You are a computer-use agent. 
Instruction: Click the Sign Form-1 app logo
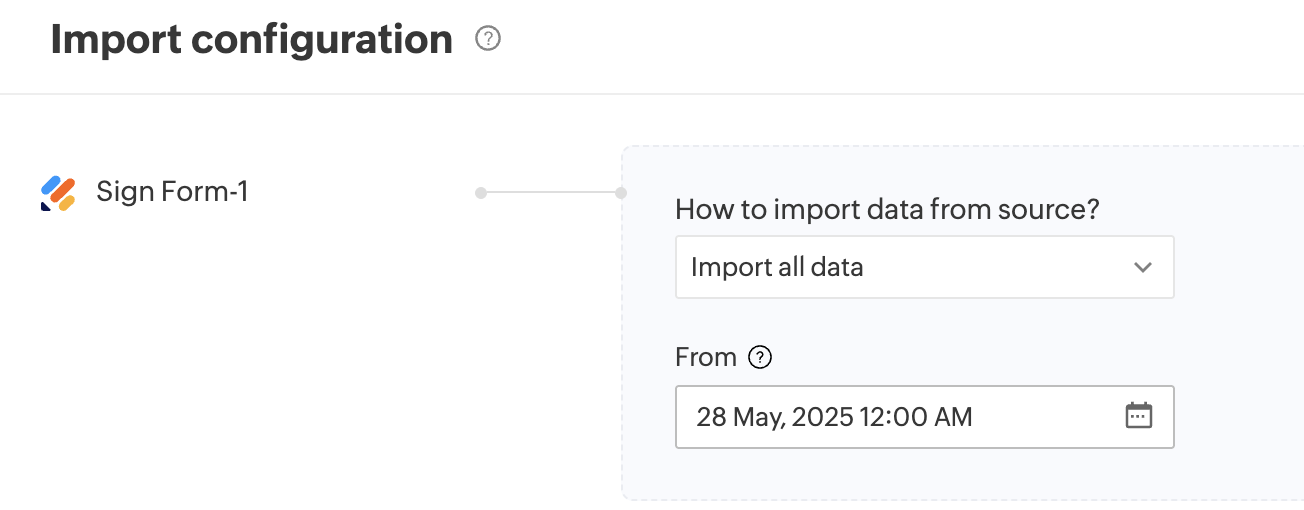58,193
